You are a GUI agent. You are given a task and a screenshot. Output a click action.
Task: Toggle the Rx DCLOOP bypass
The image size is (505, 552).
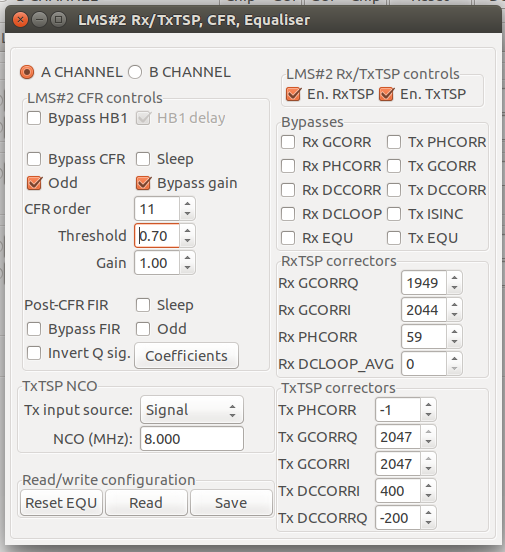288,214
